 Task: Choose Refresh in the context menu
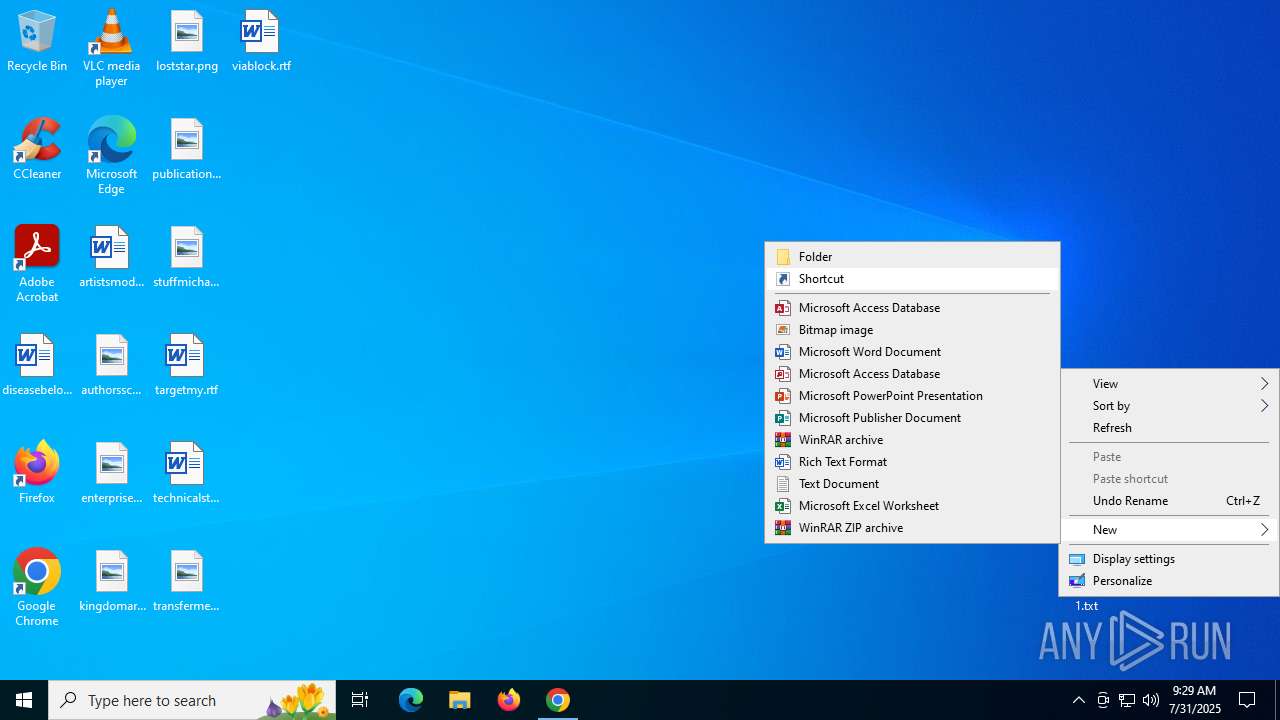(1169, 428)
